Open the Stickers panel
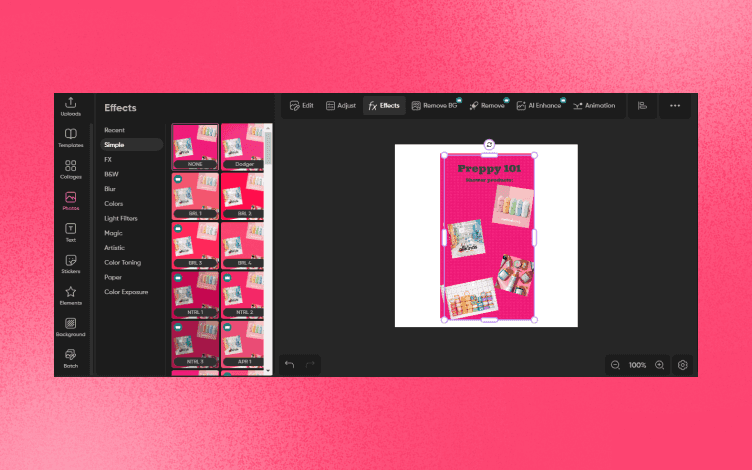This screenshot has width=752, height=470. coord(70,264)
